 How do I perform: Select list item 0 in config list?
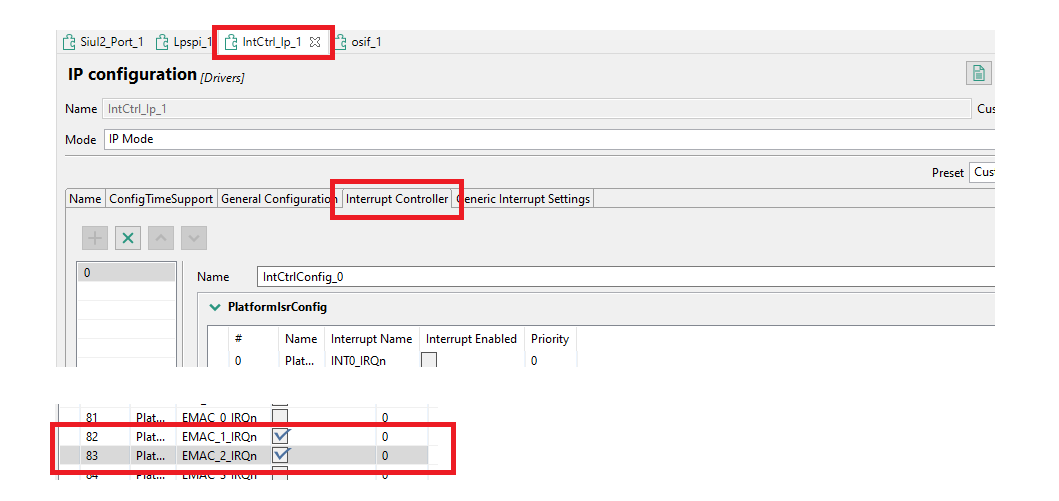[x=126, y=273]
